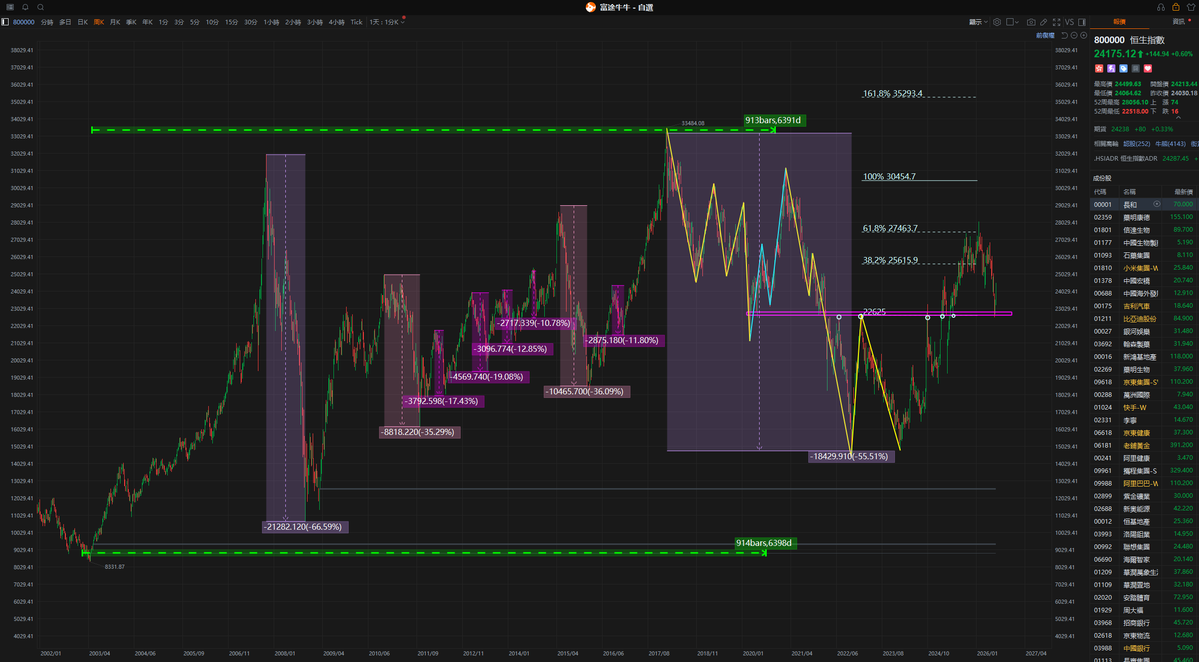The width and height of the screenshot is (1199, 662).
Task: Select the magenta 22625 horizontal line
Action: pos(879,313)
